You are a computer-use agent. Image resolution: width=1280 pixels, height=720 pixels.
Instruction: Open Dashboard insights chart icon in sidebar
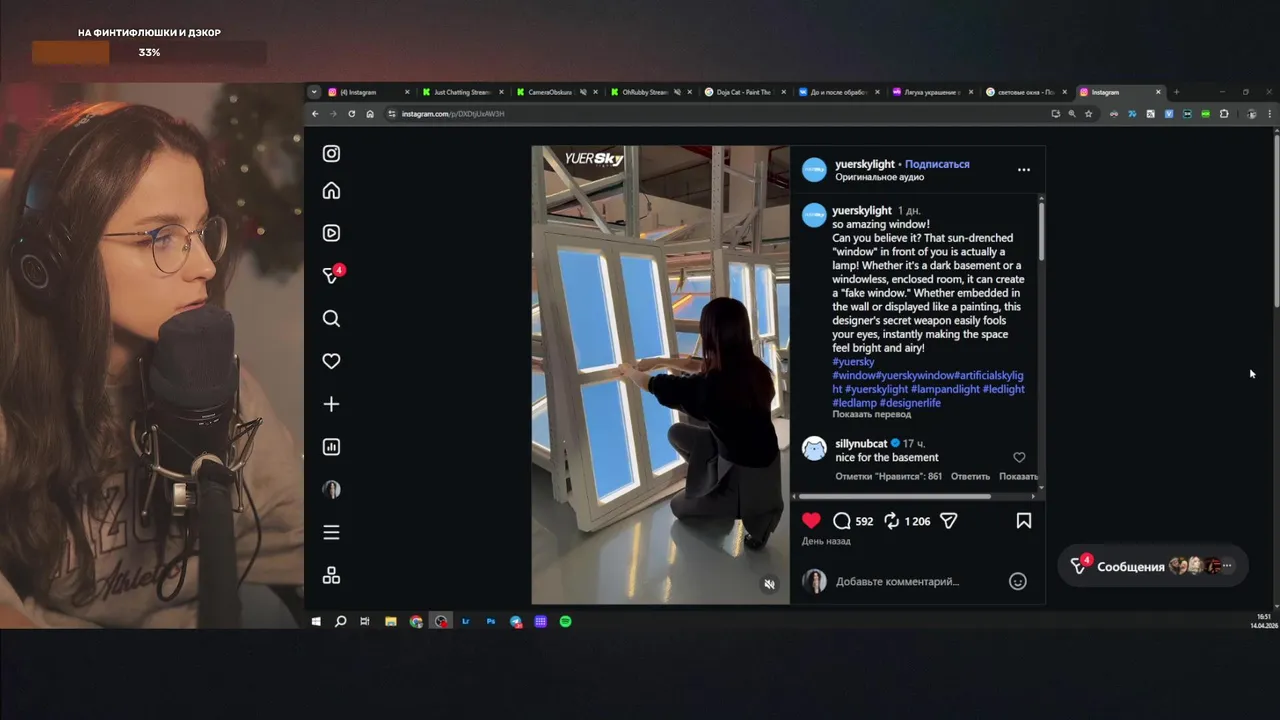coord(331,447)
